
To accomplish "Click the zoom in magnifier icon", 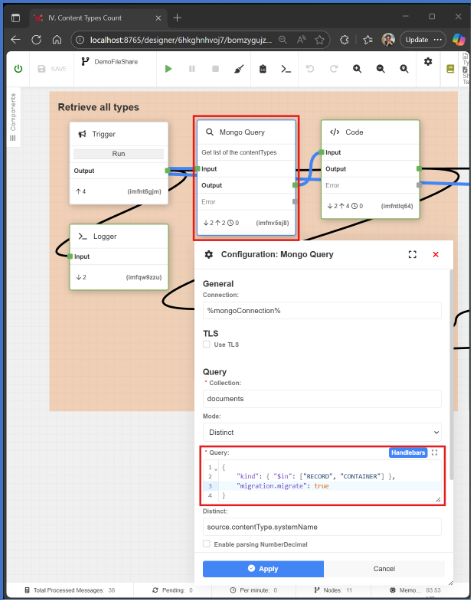I will (x=357, y=69).
